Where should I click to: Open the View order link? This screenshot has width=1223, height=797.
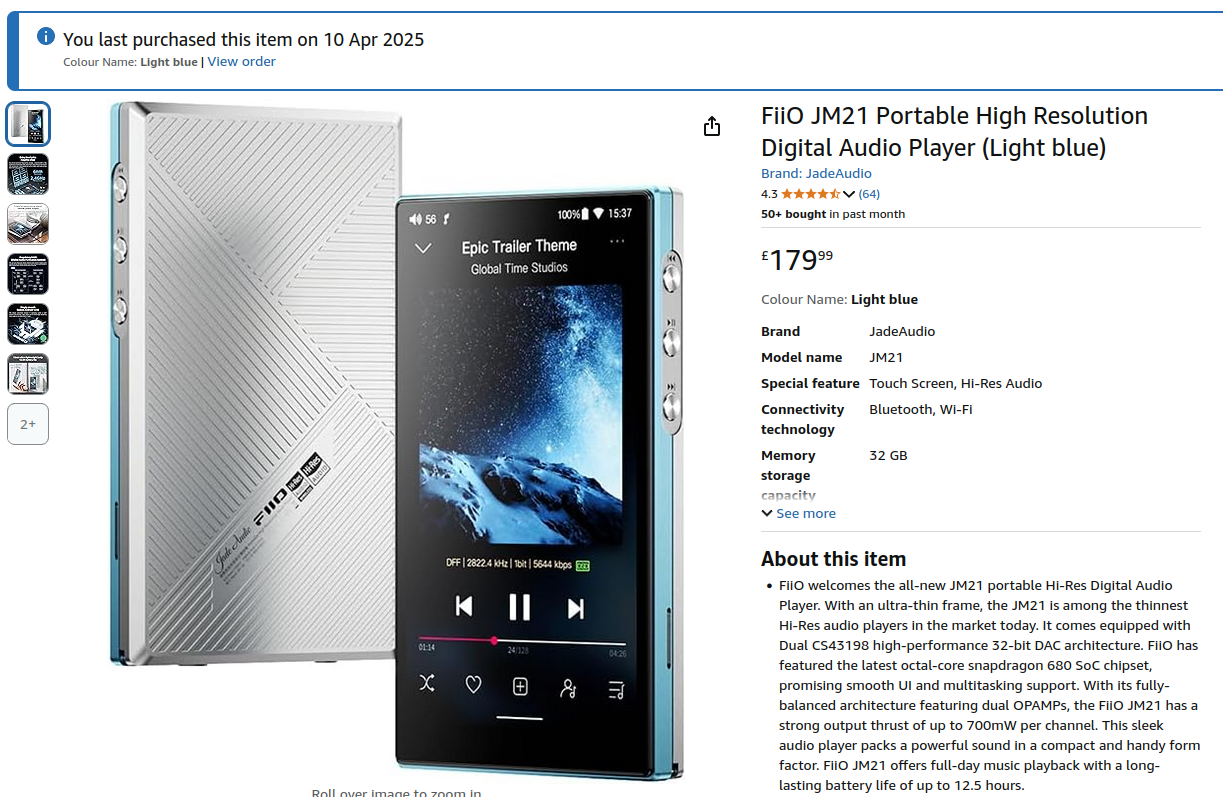[241, 62]
